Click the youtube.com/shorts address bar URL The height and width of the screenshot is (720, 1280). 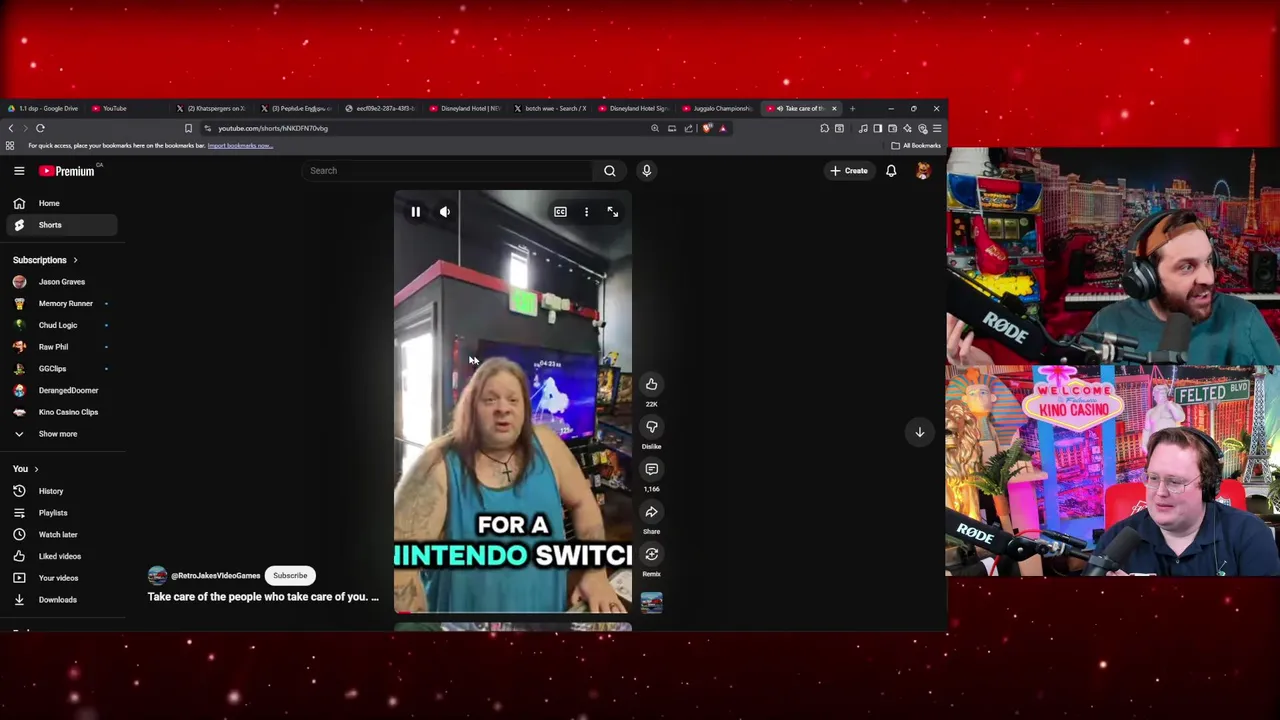click(x=273, y=128)
